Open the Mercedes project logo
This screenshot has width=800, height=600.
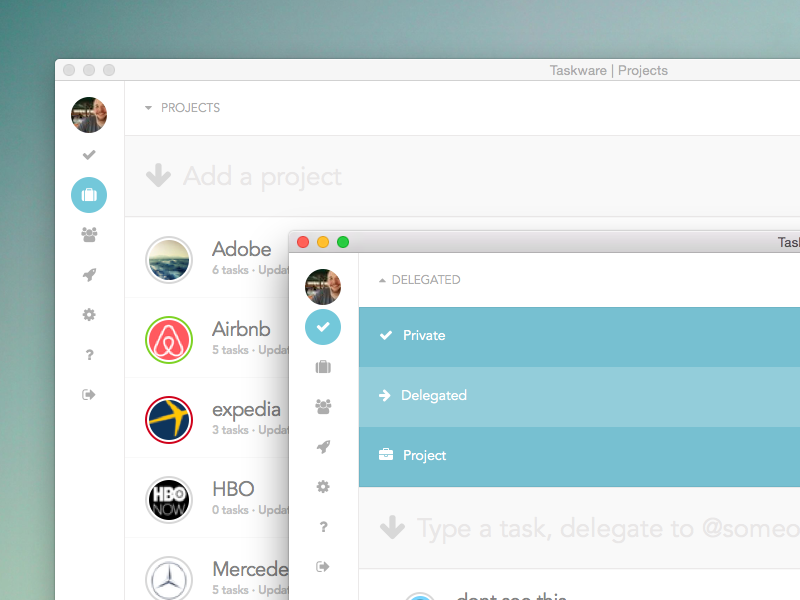pyautogui.click(x=169, y=580)
